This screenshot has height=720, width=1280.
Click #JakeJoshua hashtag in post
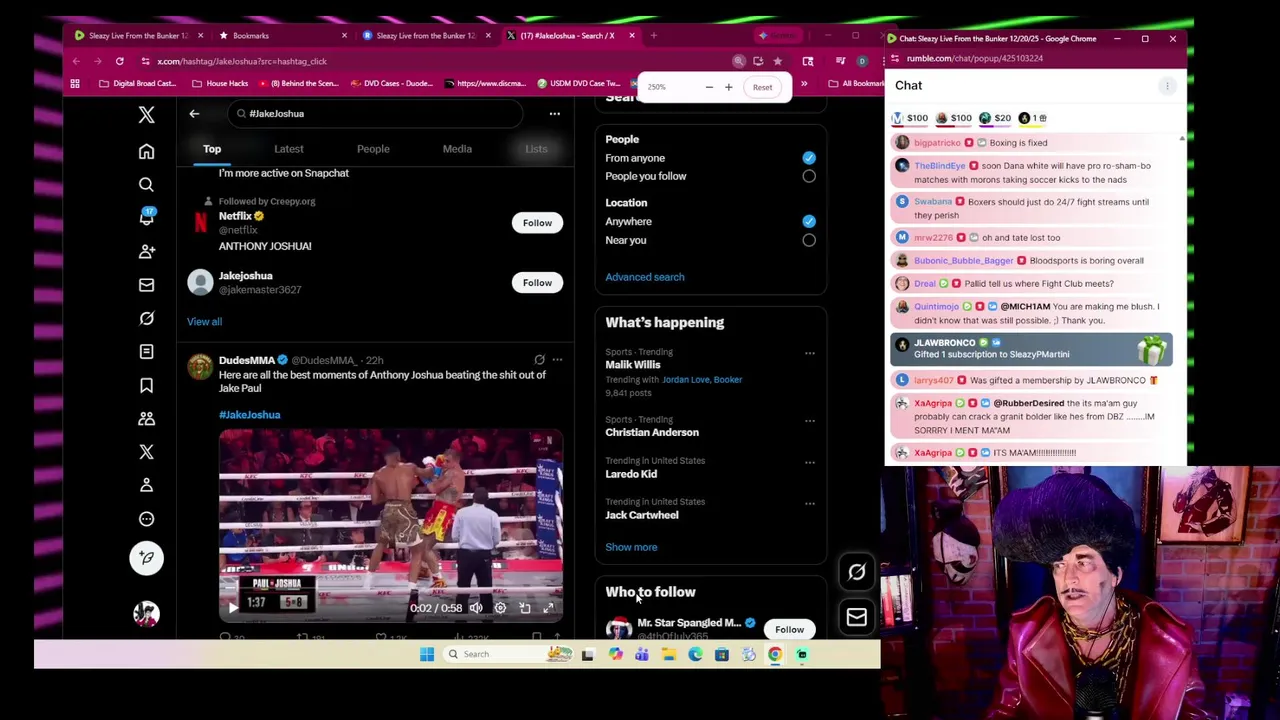(x=250, y=415)
